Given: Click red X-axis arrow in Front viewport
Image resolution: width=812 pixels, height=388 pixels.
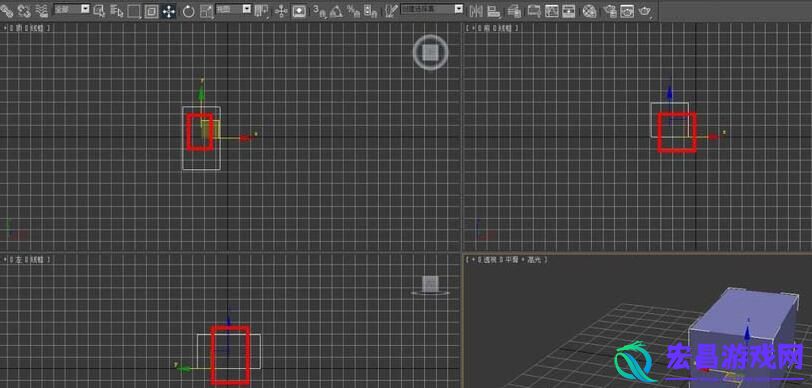Looking at the screenshot, I should tap(715, 137).
